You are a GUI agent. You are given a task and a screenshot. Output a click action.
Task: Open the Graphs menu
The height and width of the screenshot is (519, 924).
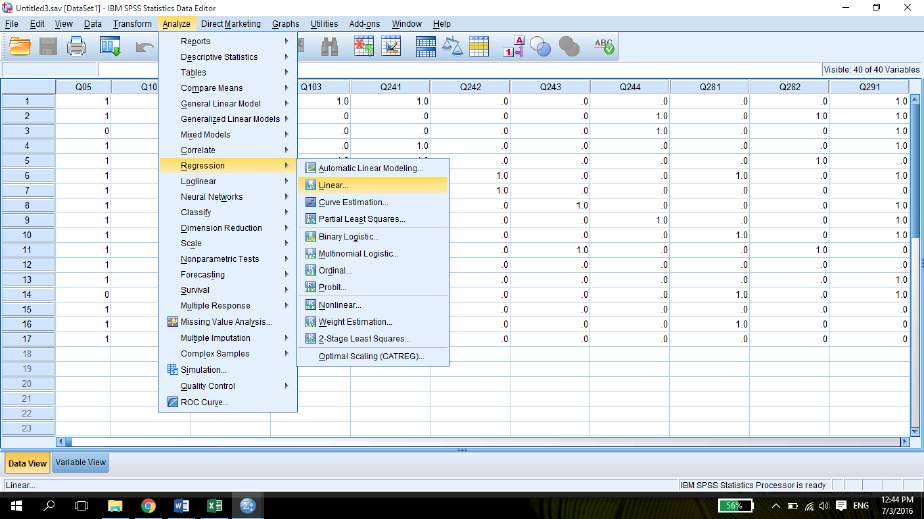pyautogui.click(x=286, y=24)
